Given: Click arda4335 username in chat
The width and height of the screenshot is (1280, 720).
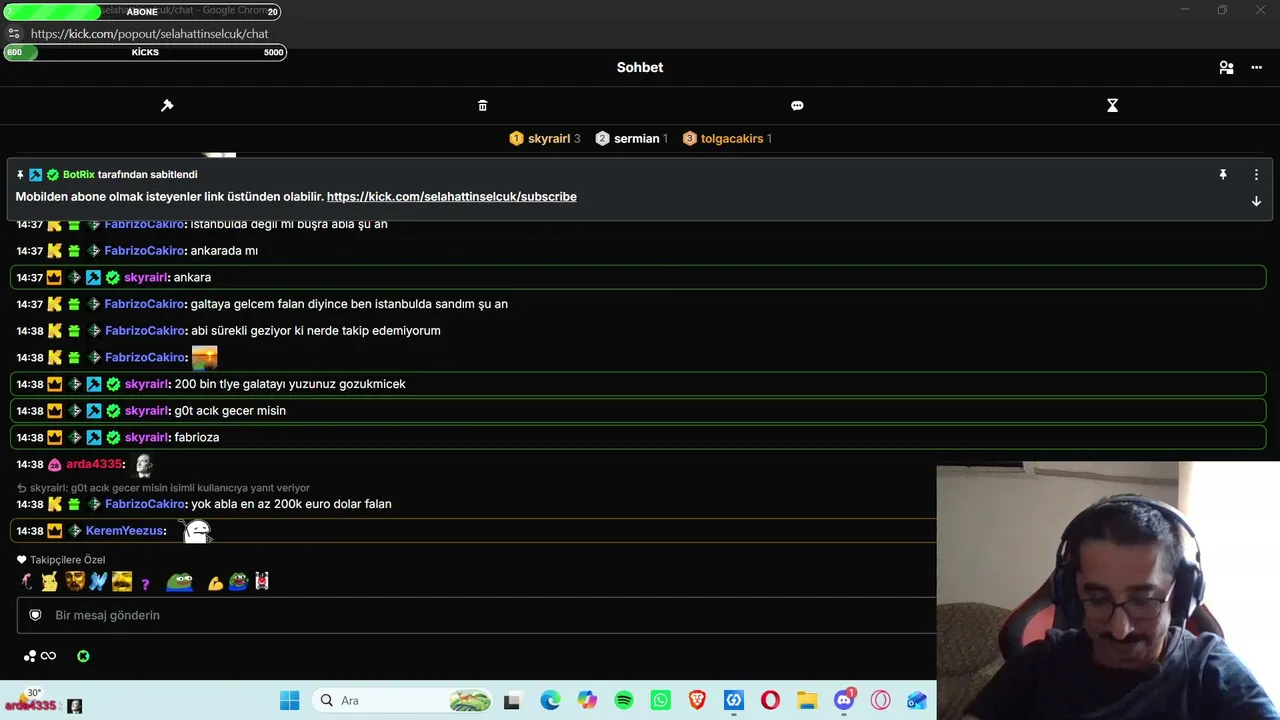Looking at the screenshot, I should (x=94, y=464).
